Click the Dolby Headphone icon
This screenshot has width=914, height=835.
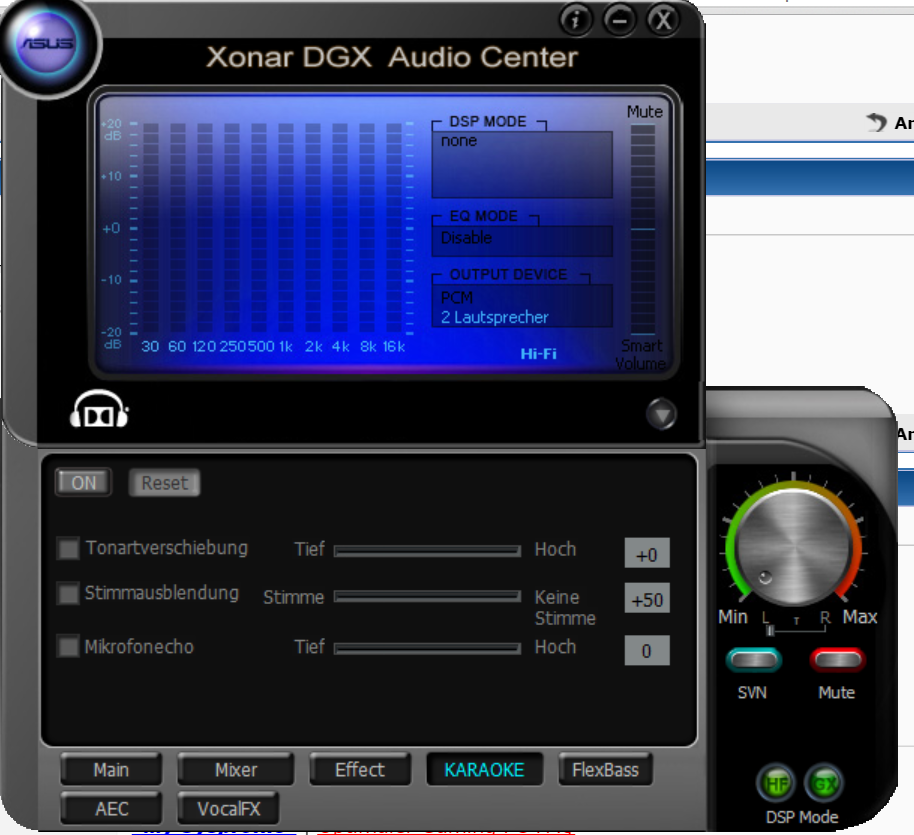[99, 409]
